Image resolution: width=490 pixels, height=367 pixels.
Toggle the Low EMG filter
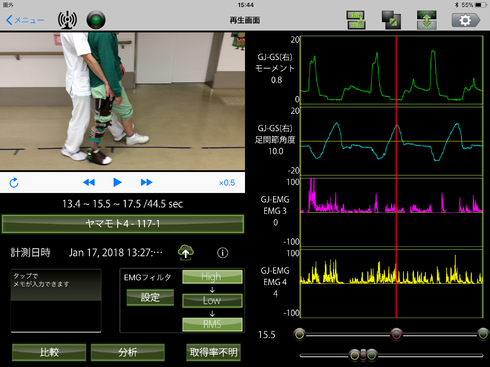[x=212, y=300]
